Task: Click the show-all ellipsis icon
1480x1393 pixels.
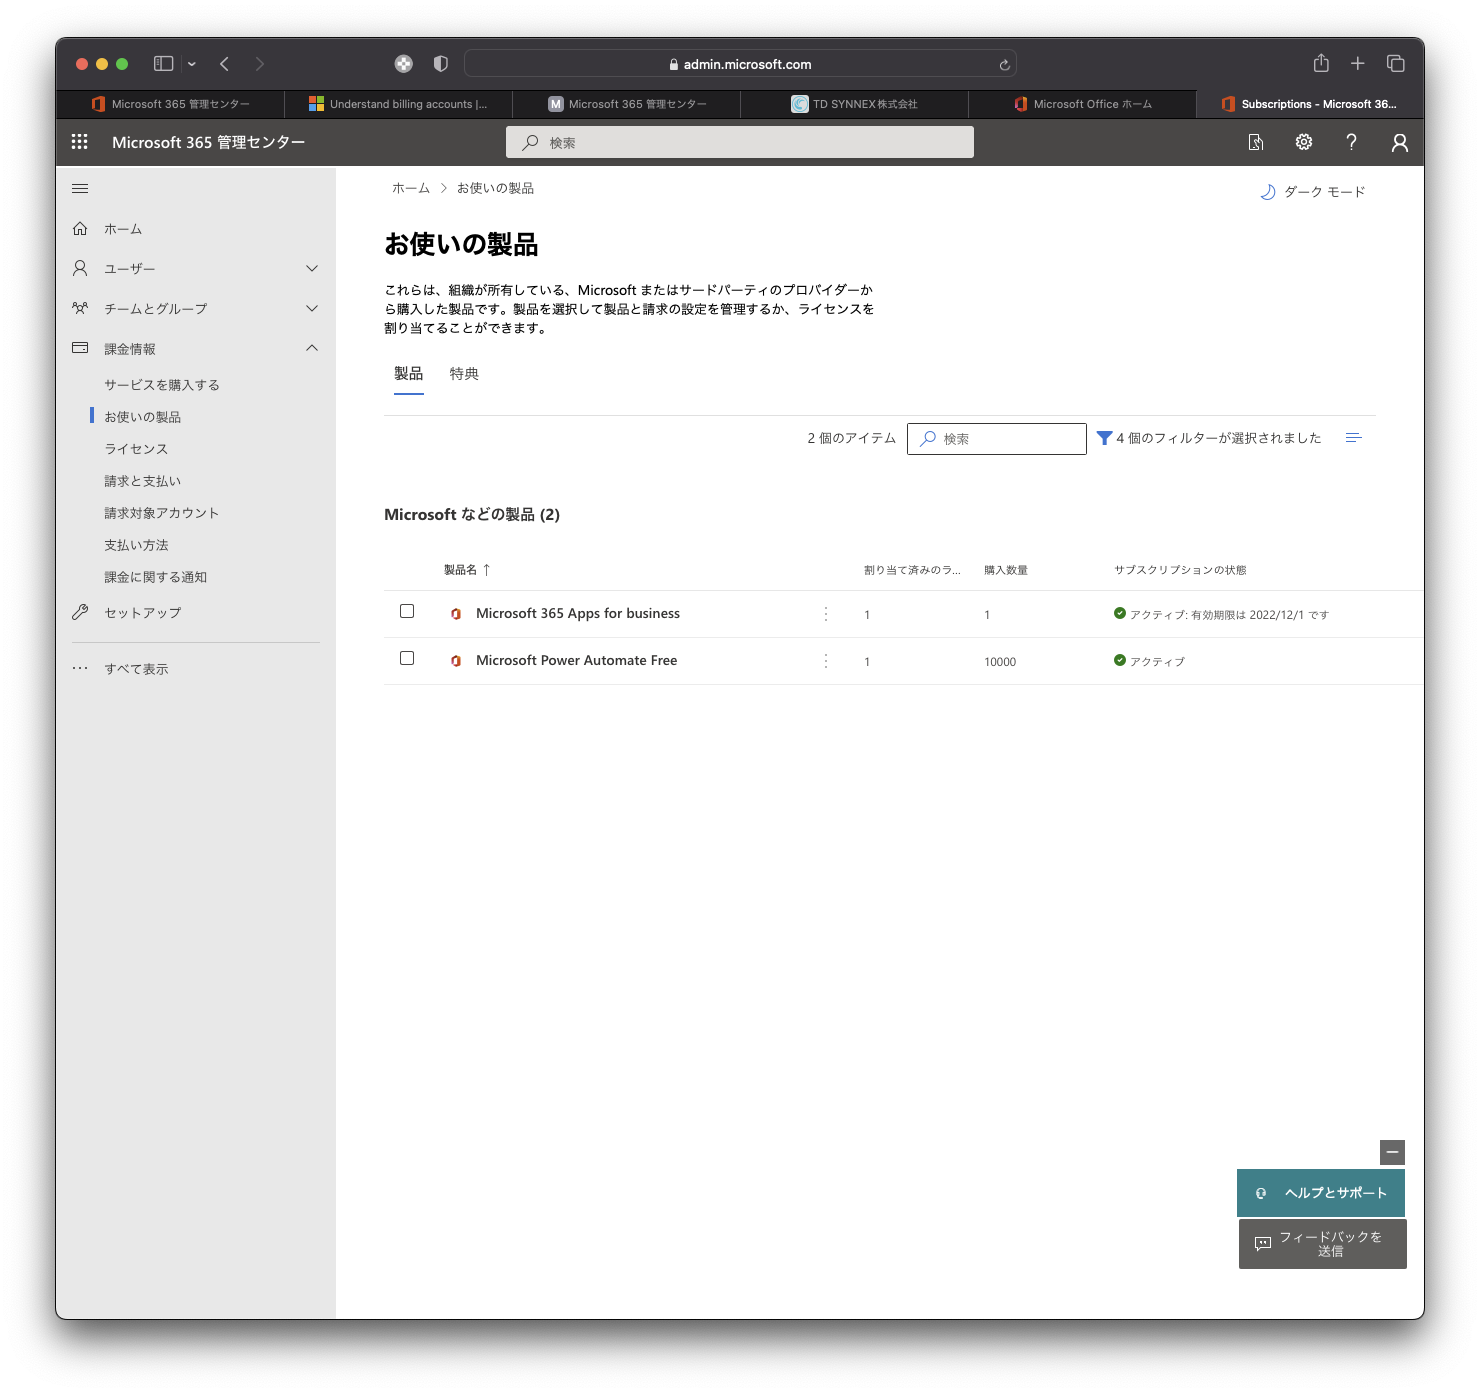Action: [80, 668]
